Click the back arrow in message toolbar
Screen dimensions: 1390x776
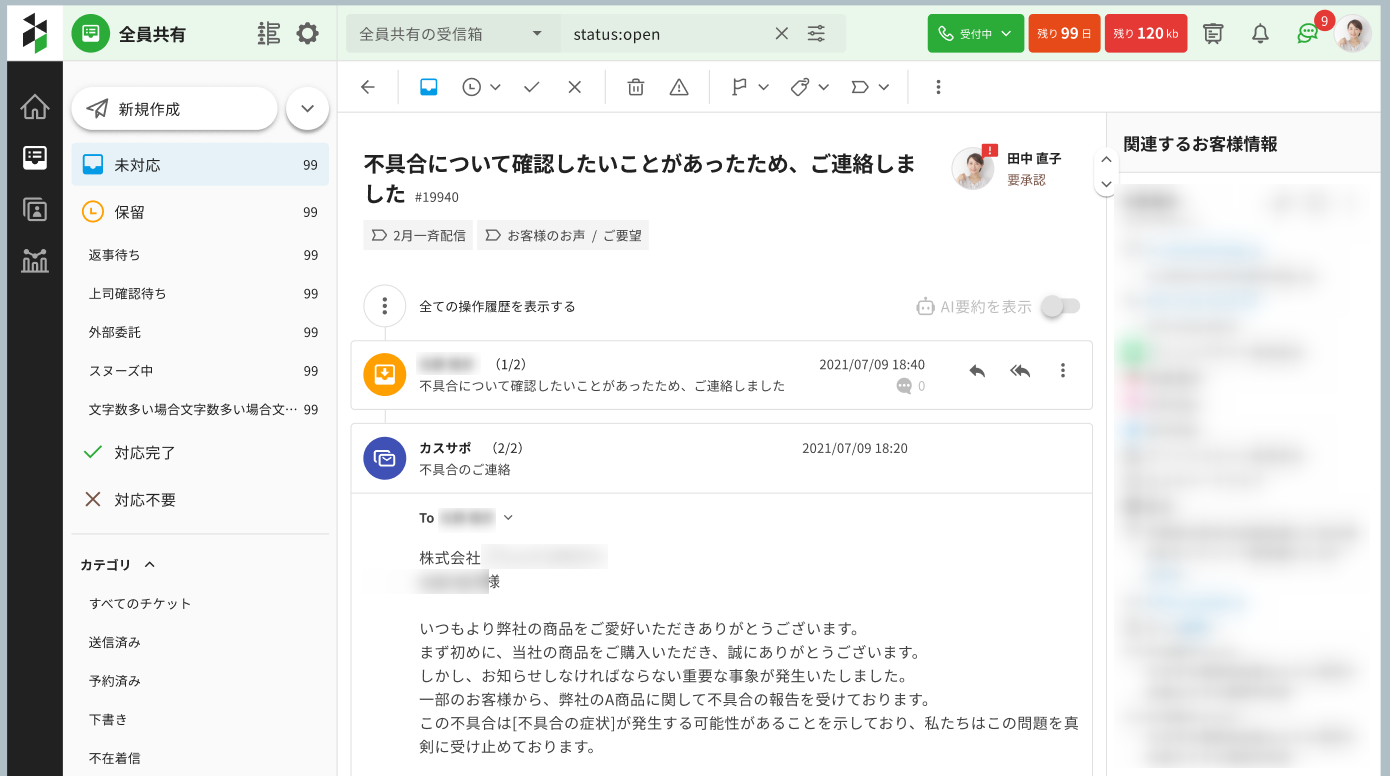pos(368,87)
